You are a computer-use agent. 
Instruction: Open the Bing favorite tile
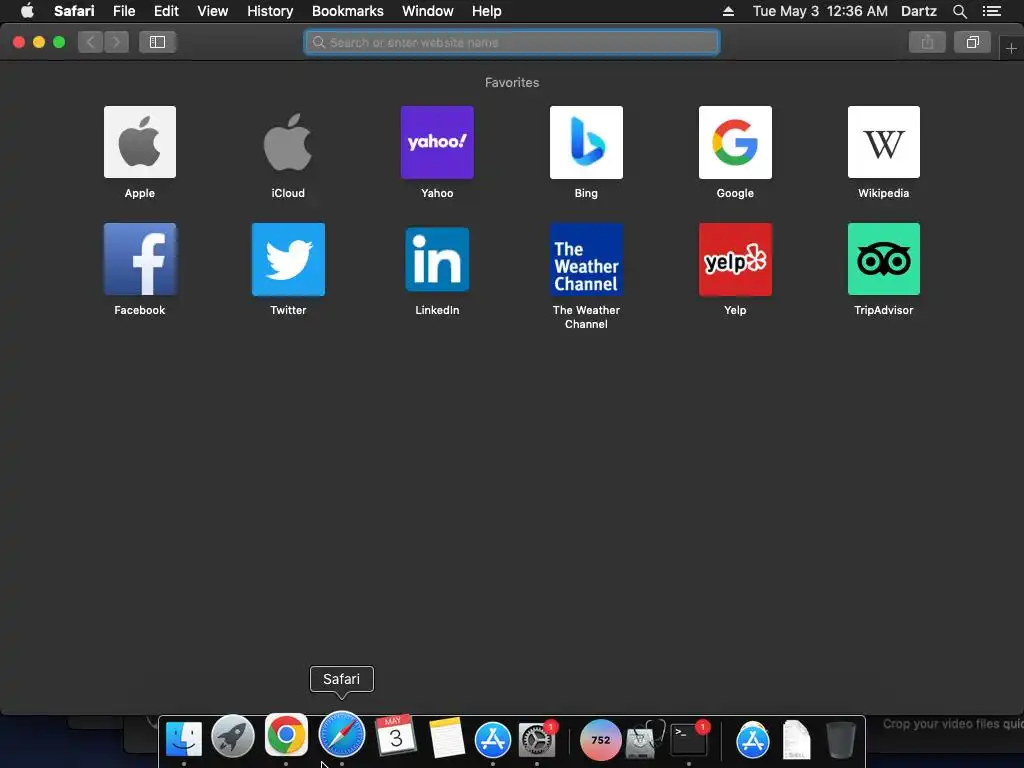(586, 142)
